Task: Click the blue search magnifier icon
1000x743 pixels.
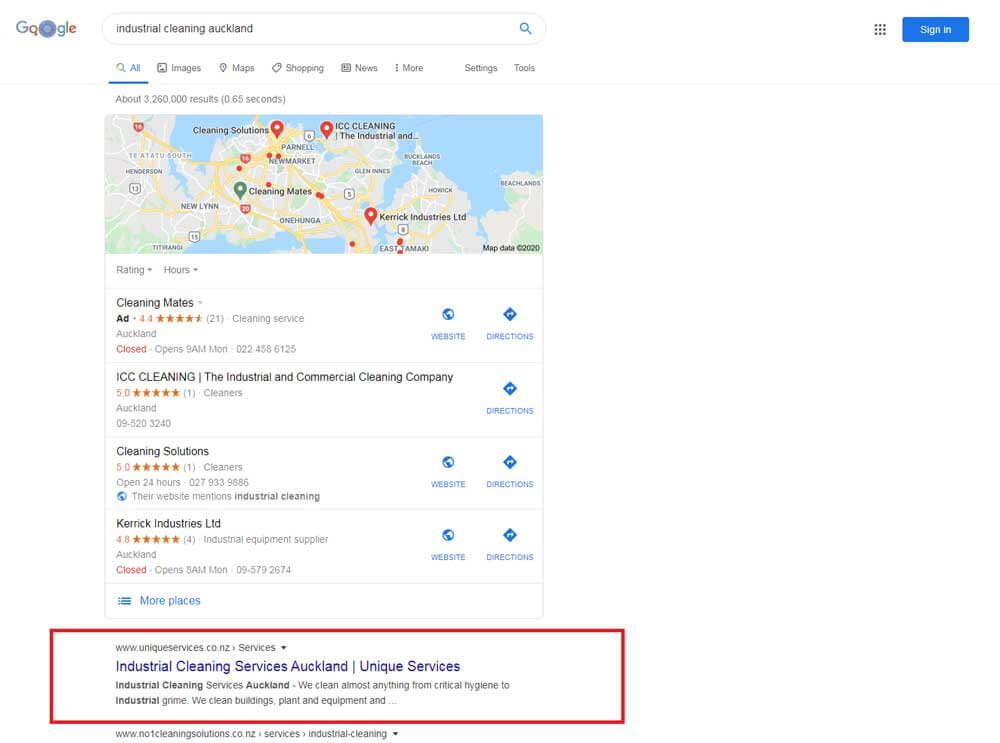Action: pyautogui.click(x=525, y=29)
